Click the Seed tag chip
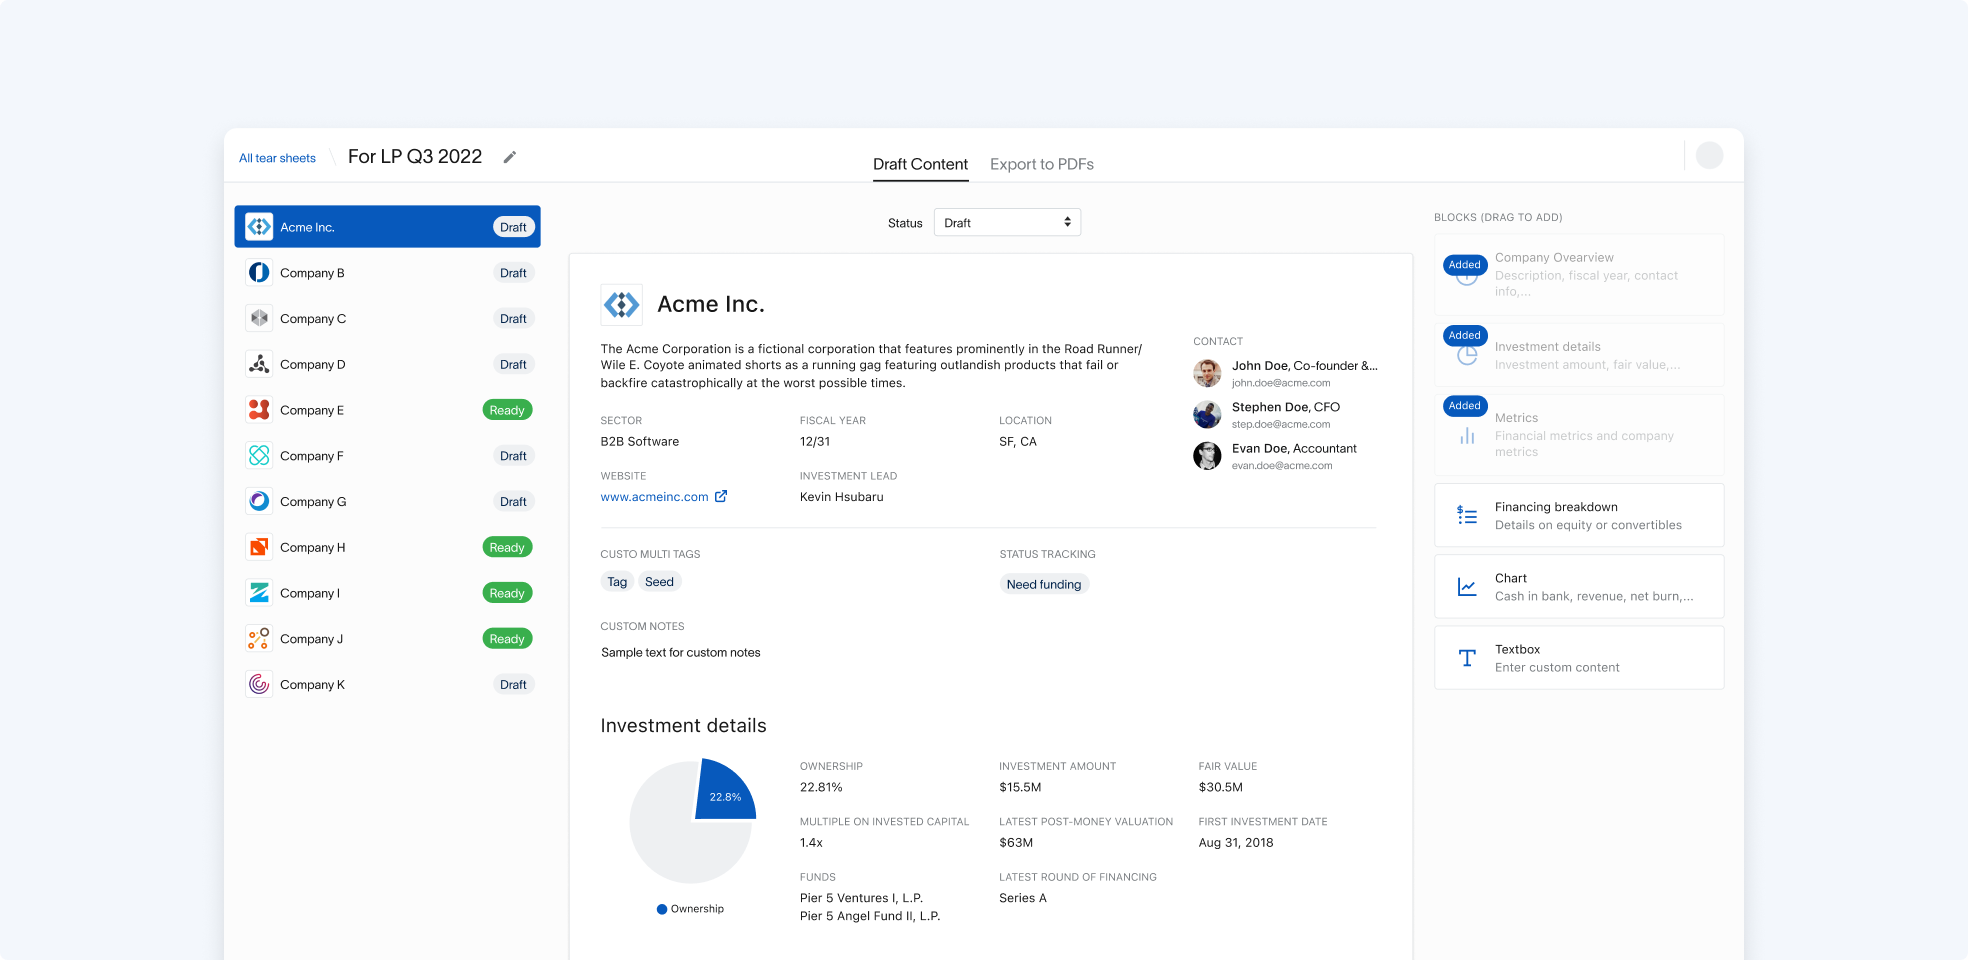This screenshot has height=960, width=1968. pos(659,582)
